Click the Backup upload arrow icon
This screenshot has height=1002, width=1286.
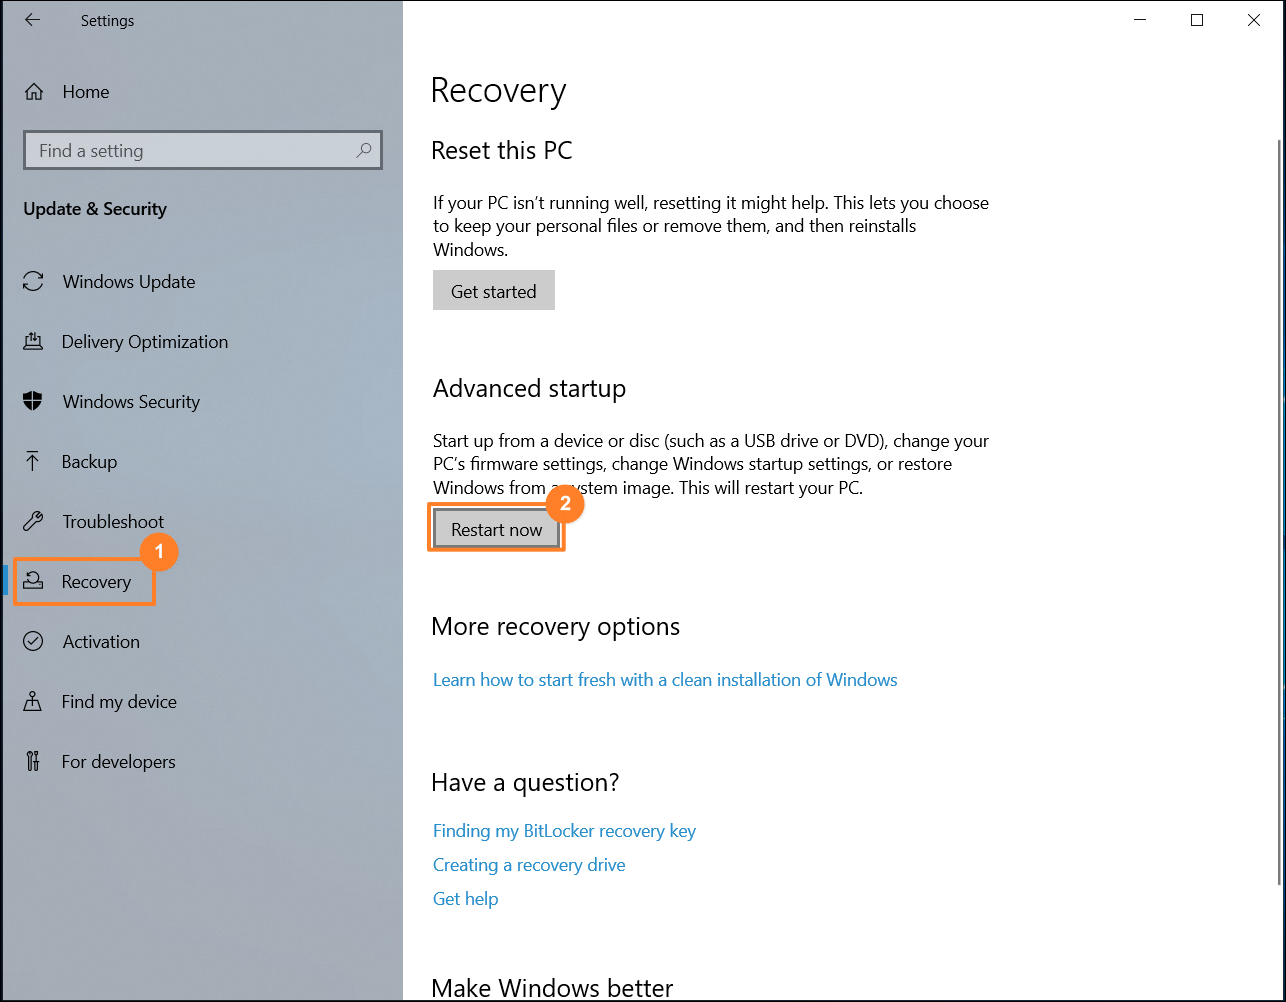pyautogui.click(x=33, y=461)
